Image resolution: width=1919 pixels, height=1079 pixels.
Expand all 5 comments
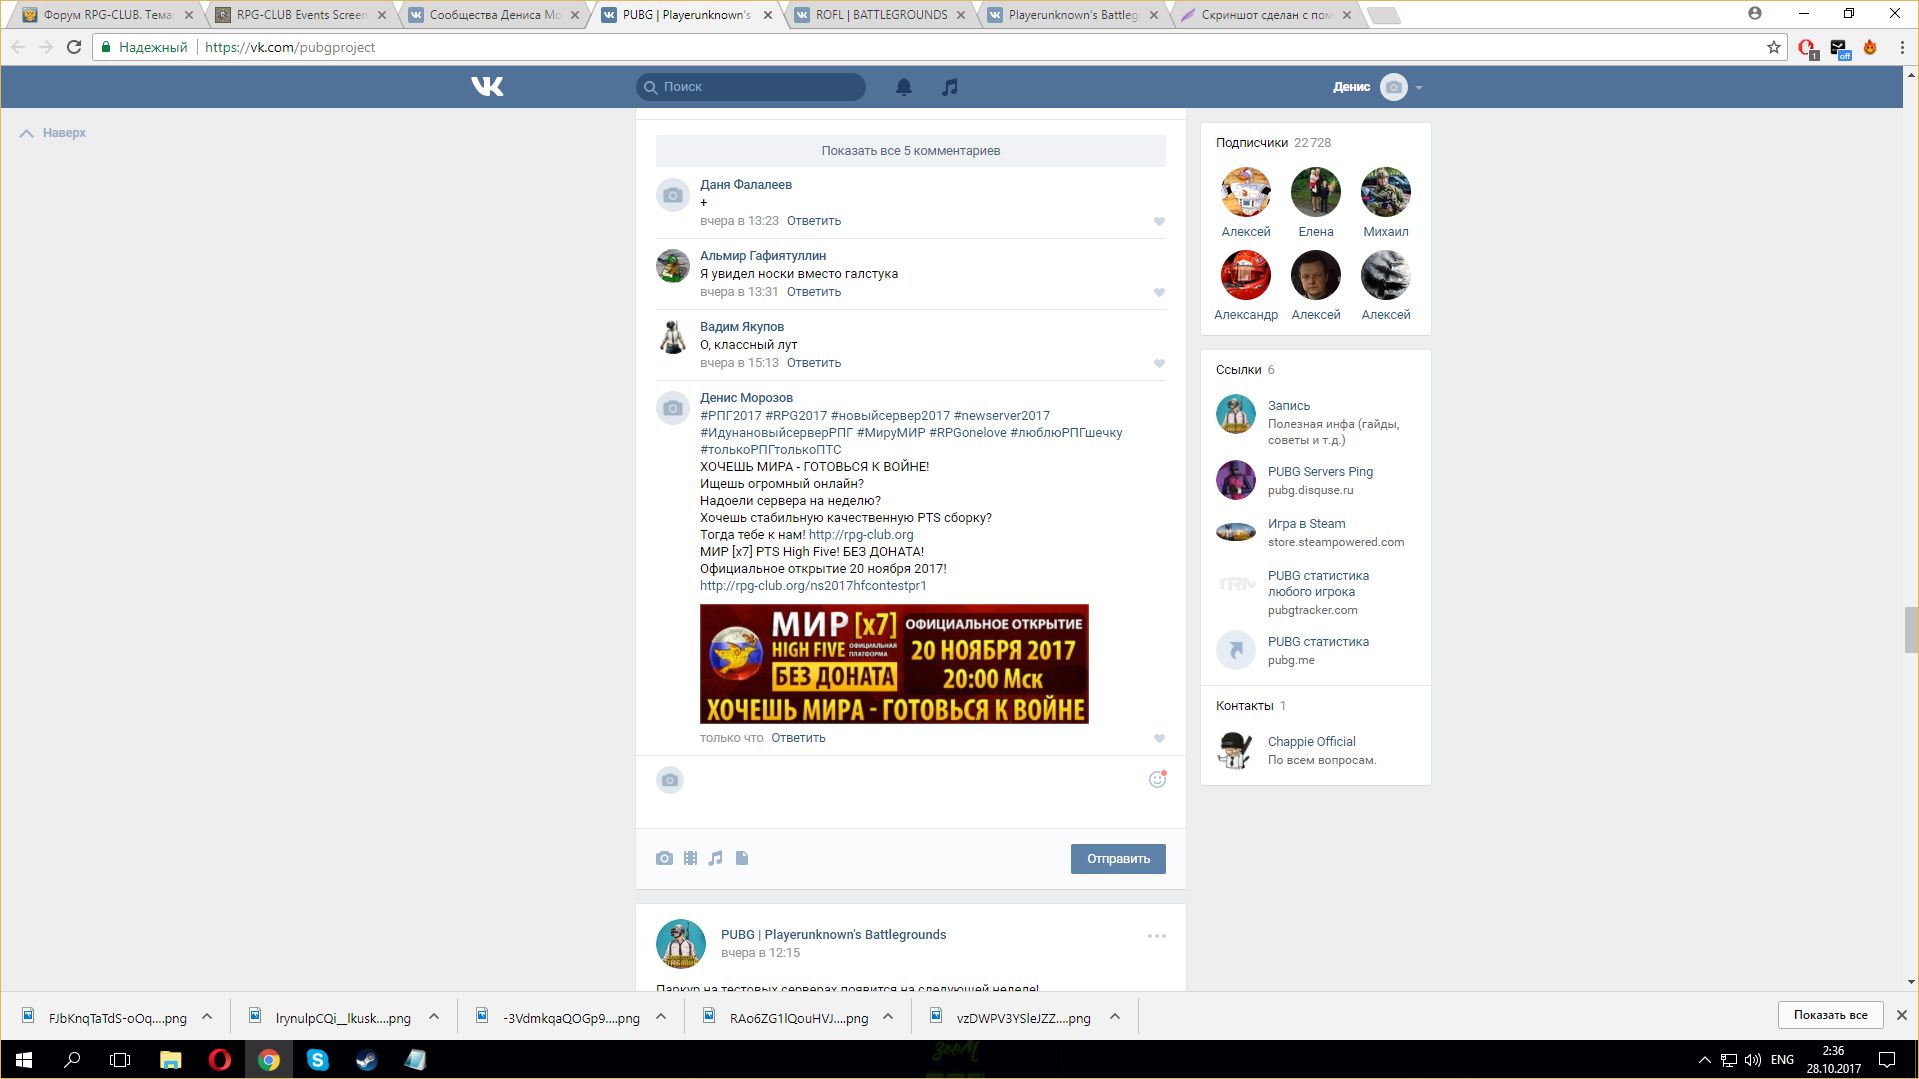click(910, 151)
